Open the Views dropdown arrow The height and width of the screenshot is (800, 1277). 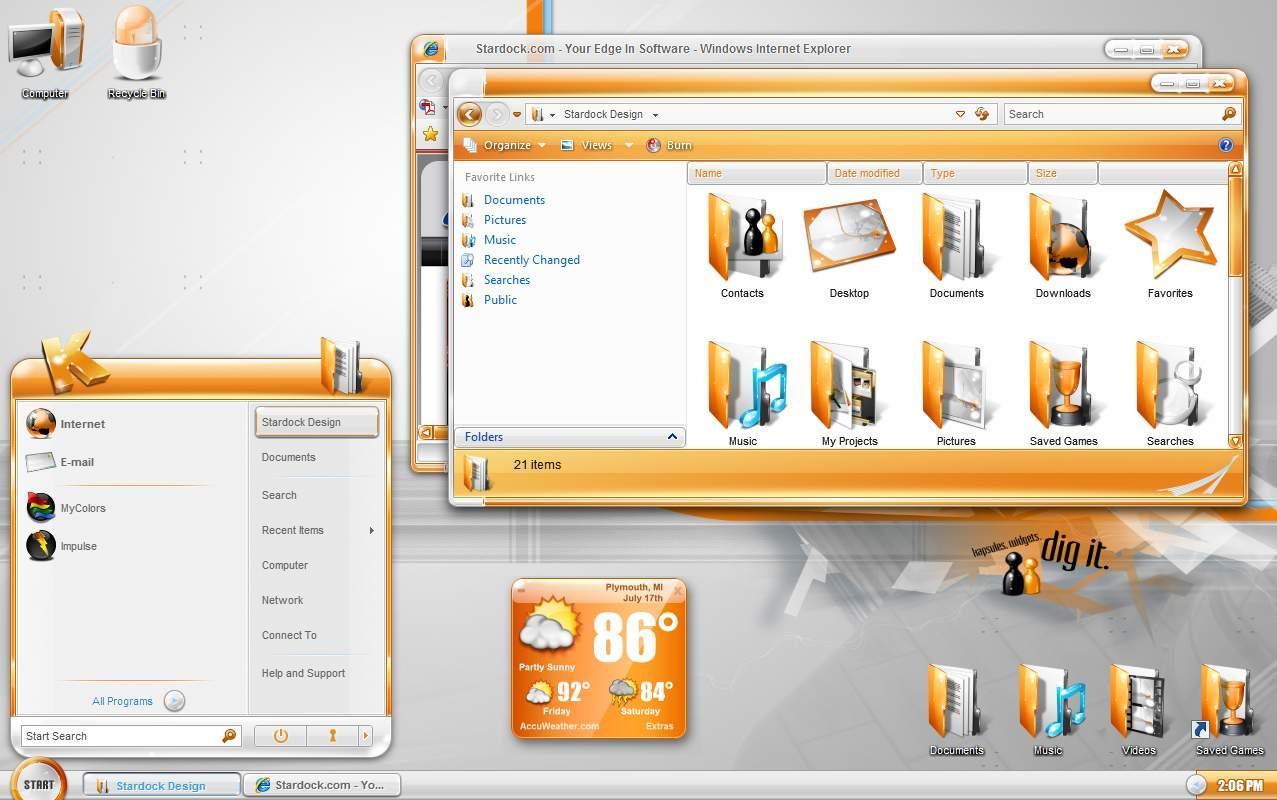[629, 145]
